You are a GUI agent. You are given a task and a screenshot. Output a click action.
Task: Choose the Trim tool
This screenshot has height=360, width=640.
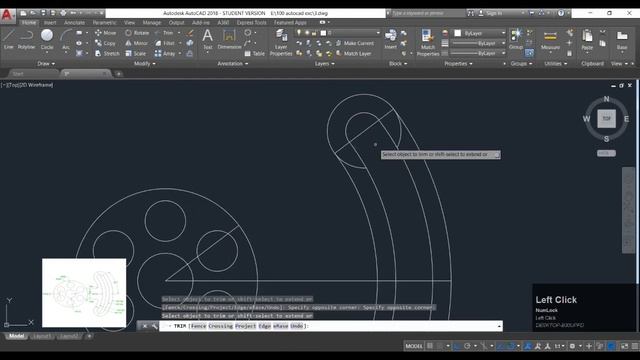click(164, 33)
